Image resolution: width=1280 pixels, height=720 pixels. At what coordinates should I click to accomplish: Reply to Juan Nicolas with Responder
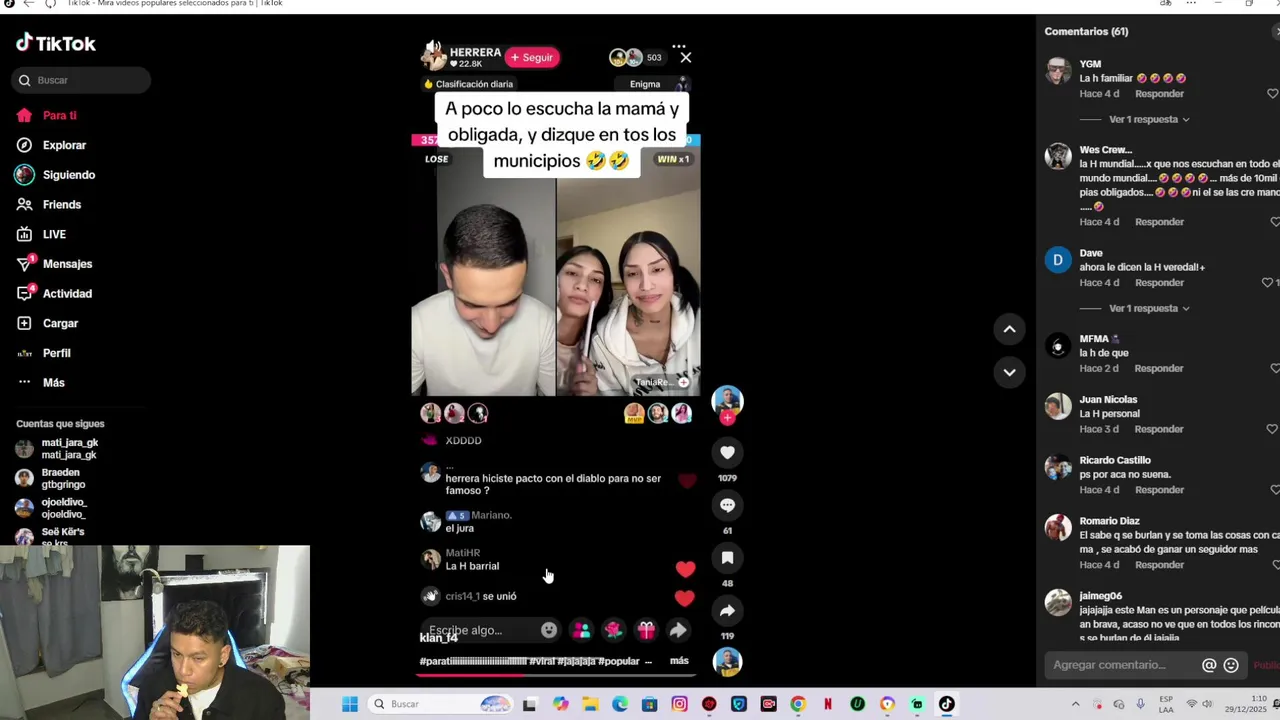pyautogui.click(x=1159, y=429)
